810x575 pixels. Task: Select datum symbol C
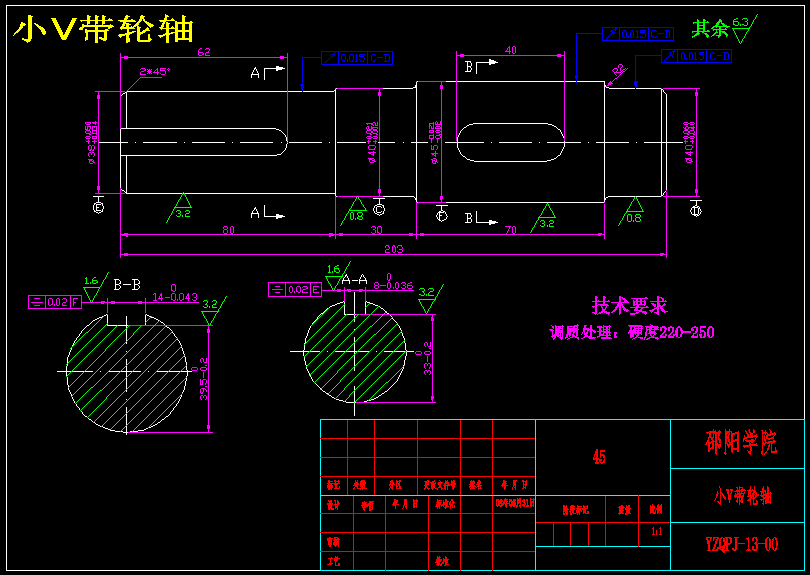[379, 209]
